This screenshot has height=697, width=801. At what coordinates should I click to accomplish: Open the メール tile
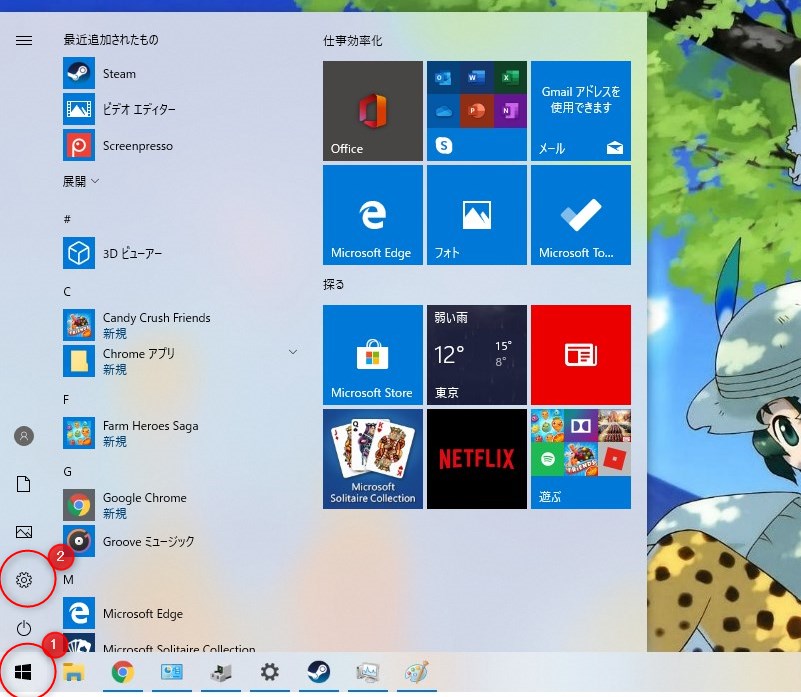tap(581, 111)
